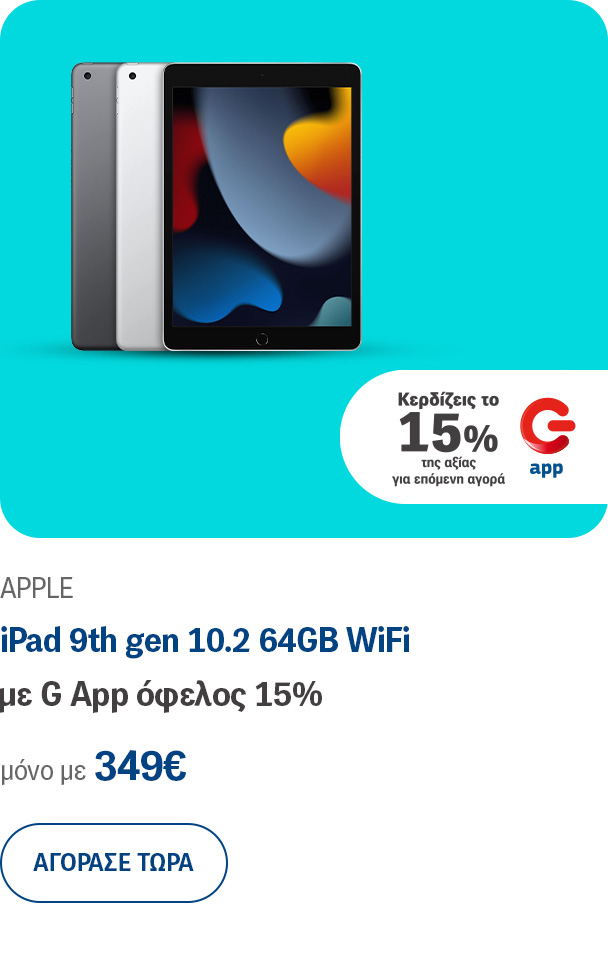This screenshot has height=962, width=608.
Task: Open the iPad 9th gen 10.2 64GB WiFi title
Action: 205,641
